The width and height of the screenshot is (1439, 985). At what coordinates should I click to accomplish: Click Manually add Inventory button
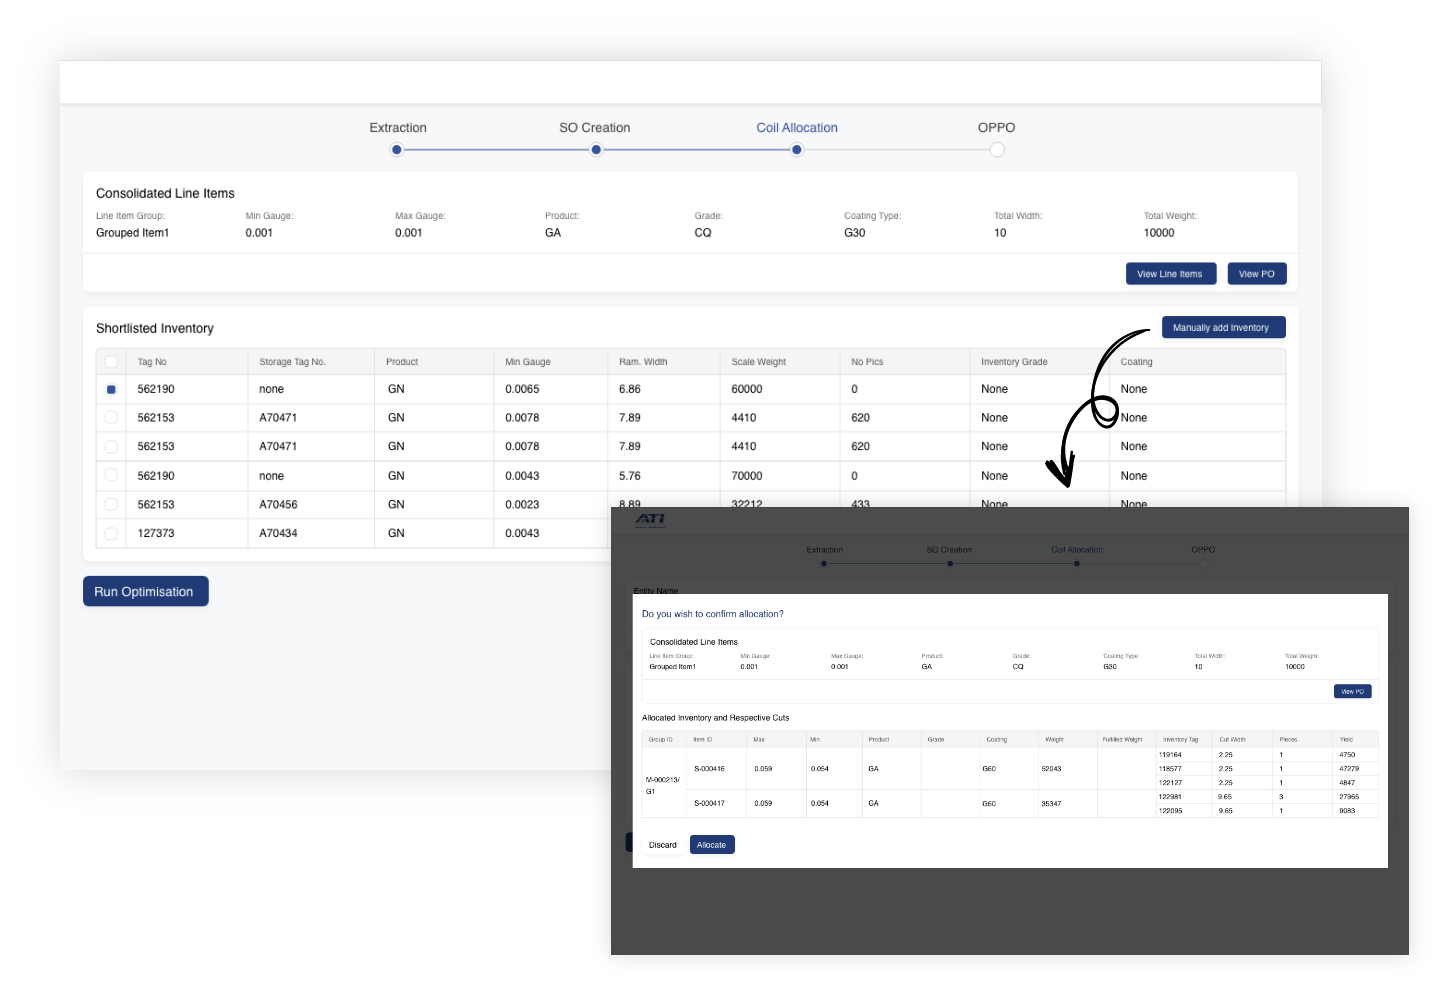(x=1222, y=328)
